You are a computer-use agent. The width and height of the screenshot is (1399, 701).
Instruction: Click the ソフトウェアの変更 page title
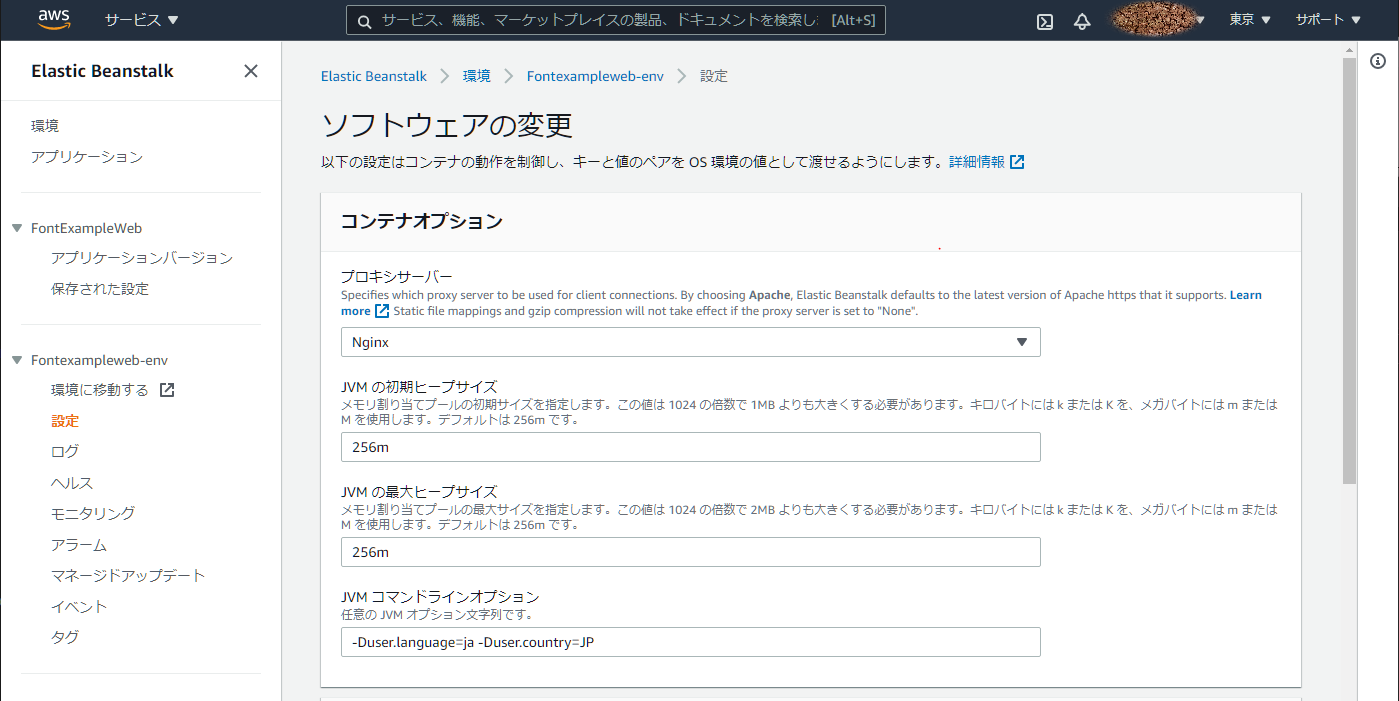447,126
